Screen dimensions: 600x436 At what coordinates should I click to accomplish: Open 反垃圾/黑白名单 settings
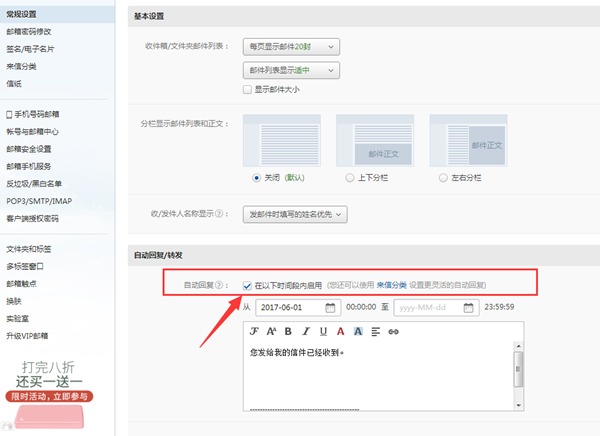[34, 184]
